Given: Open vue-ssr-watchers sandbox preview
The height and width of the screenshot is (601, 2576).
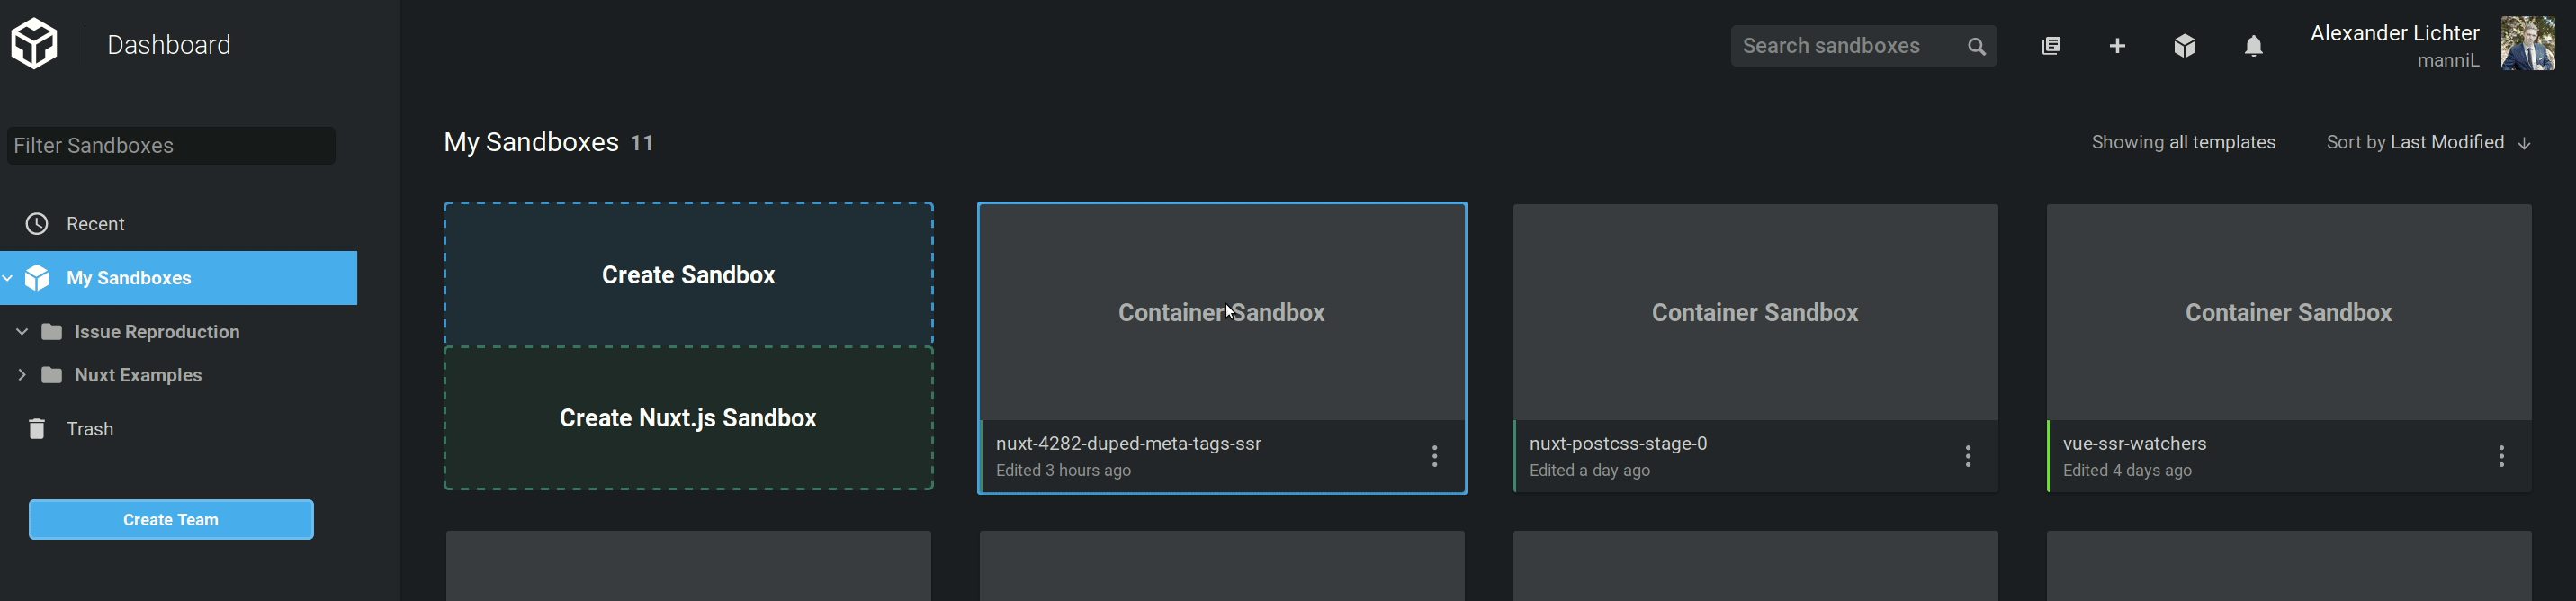Looking at the screenshot, I should pos(2288,313).
